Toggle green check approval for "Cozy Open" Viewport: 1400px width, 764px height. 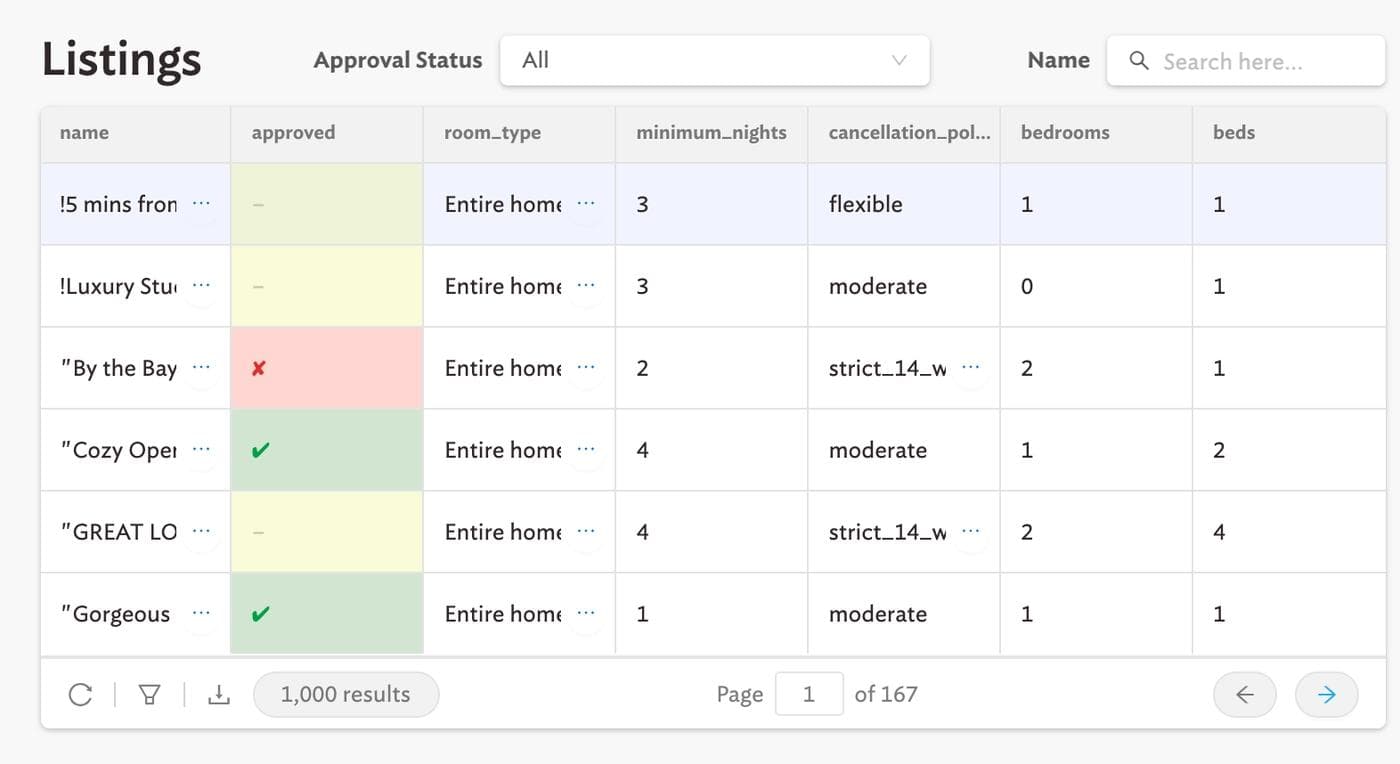click(260, 450)
